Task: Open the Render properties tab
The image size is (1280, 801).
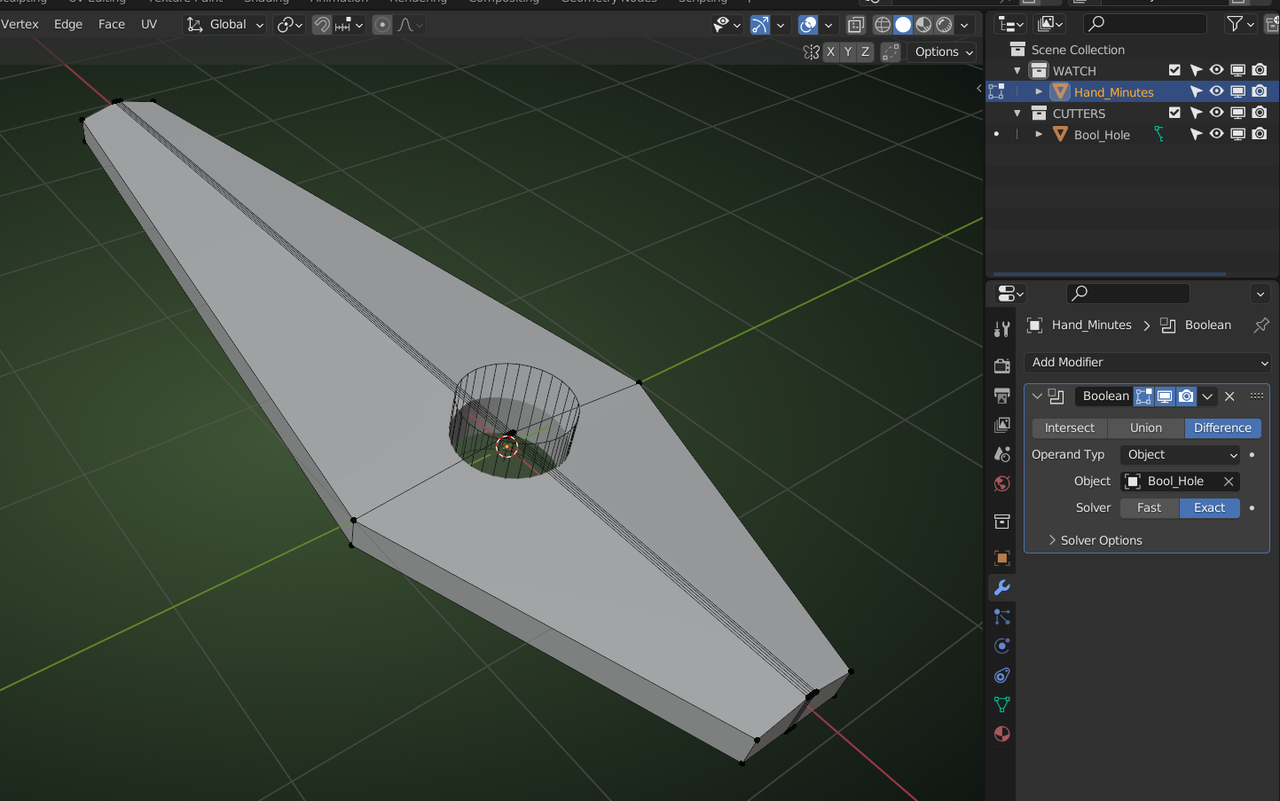Action: 1002,366
